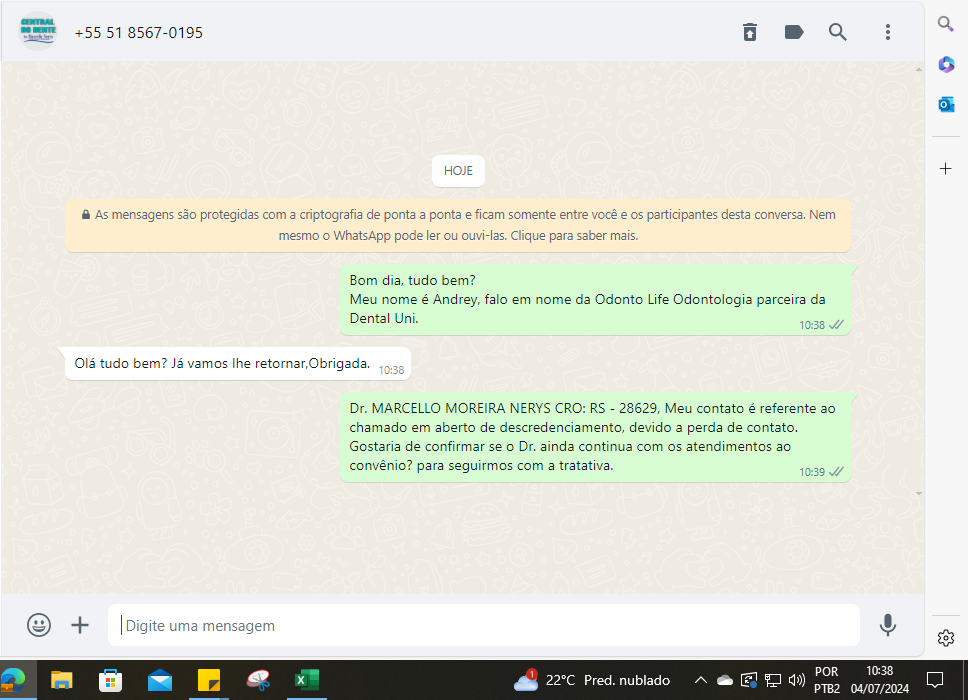The width and height of the screenshot is (968, 700).
Task: Open Excel from taskbar
Action: 307,680
